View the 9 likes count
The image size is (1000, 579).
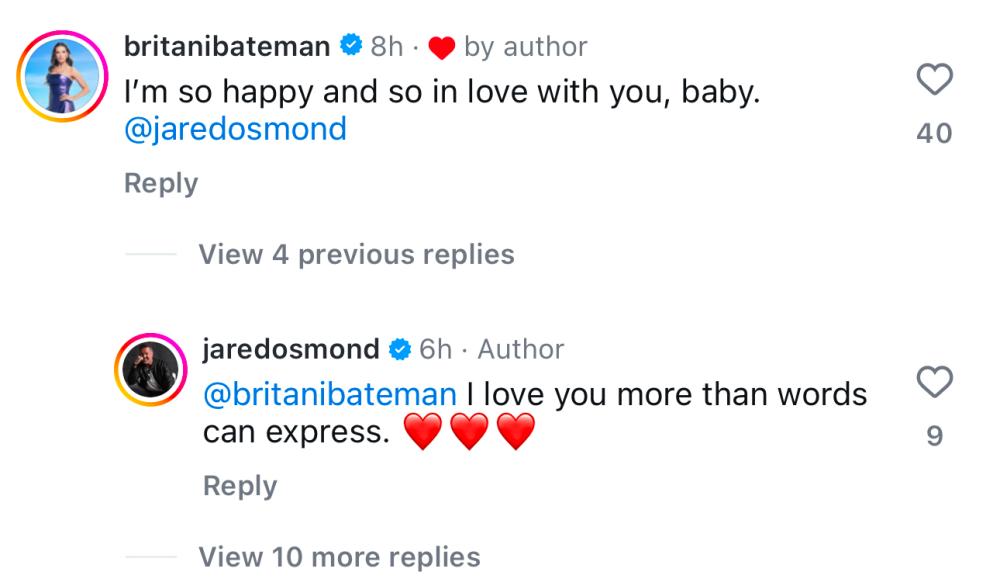934,436
